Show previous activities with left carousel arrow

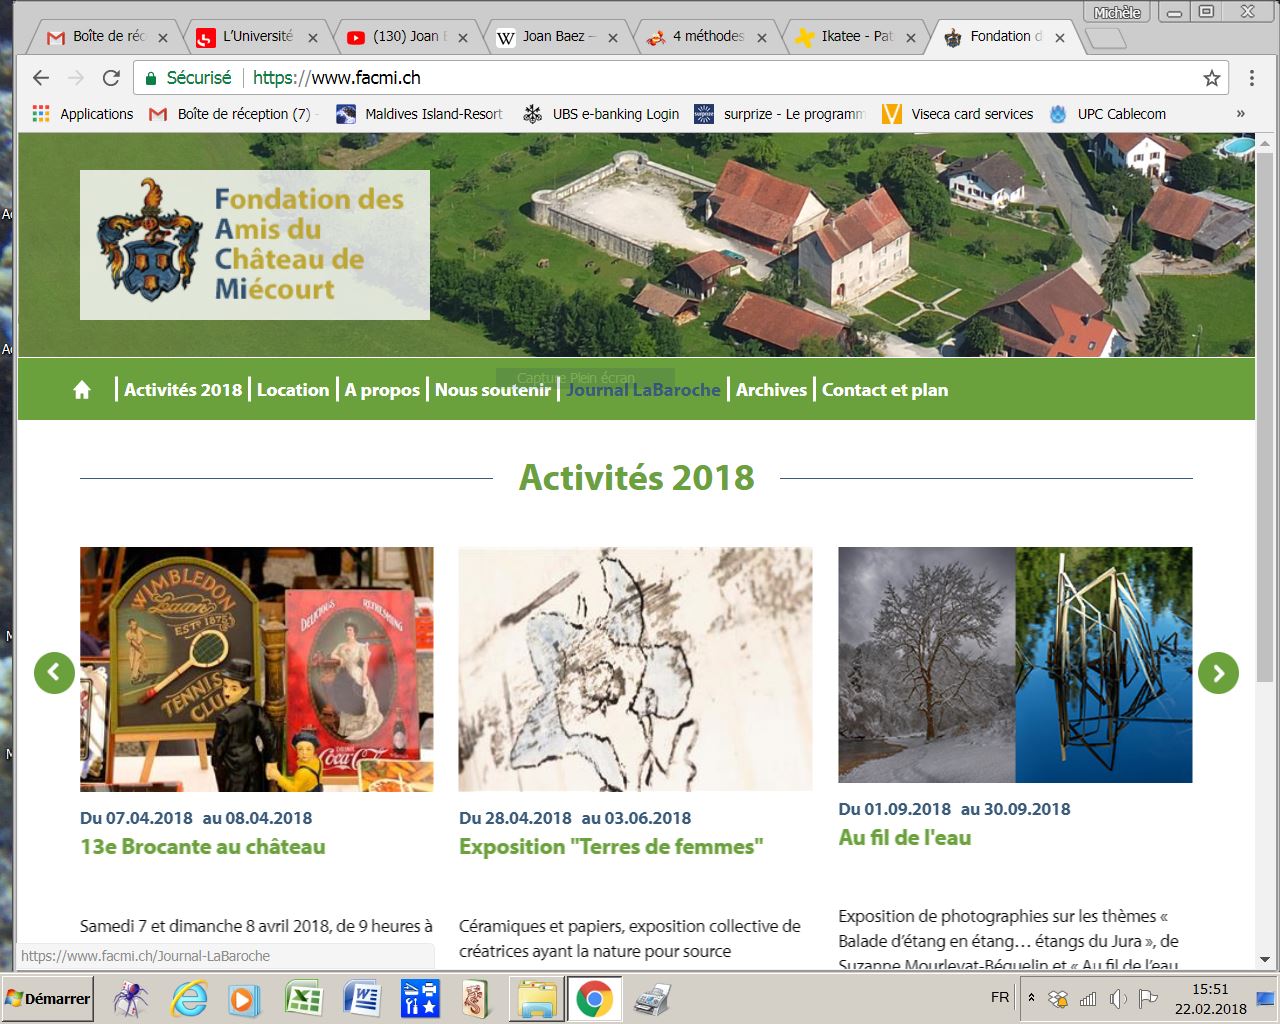coord(54,673)
